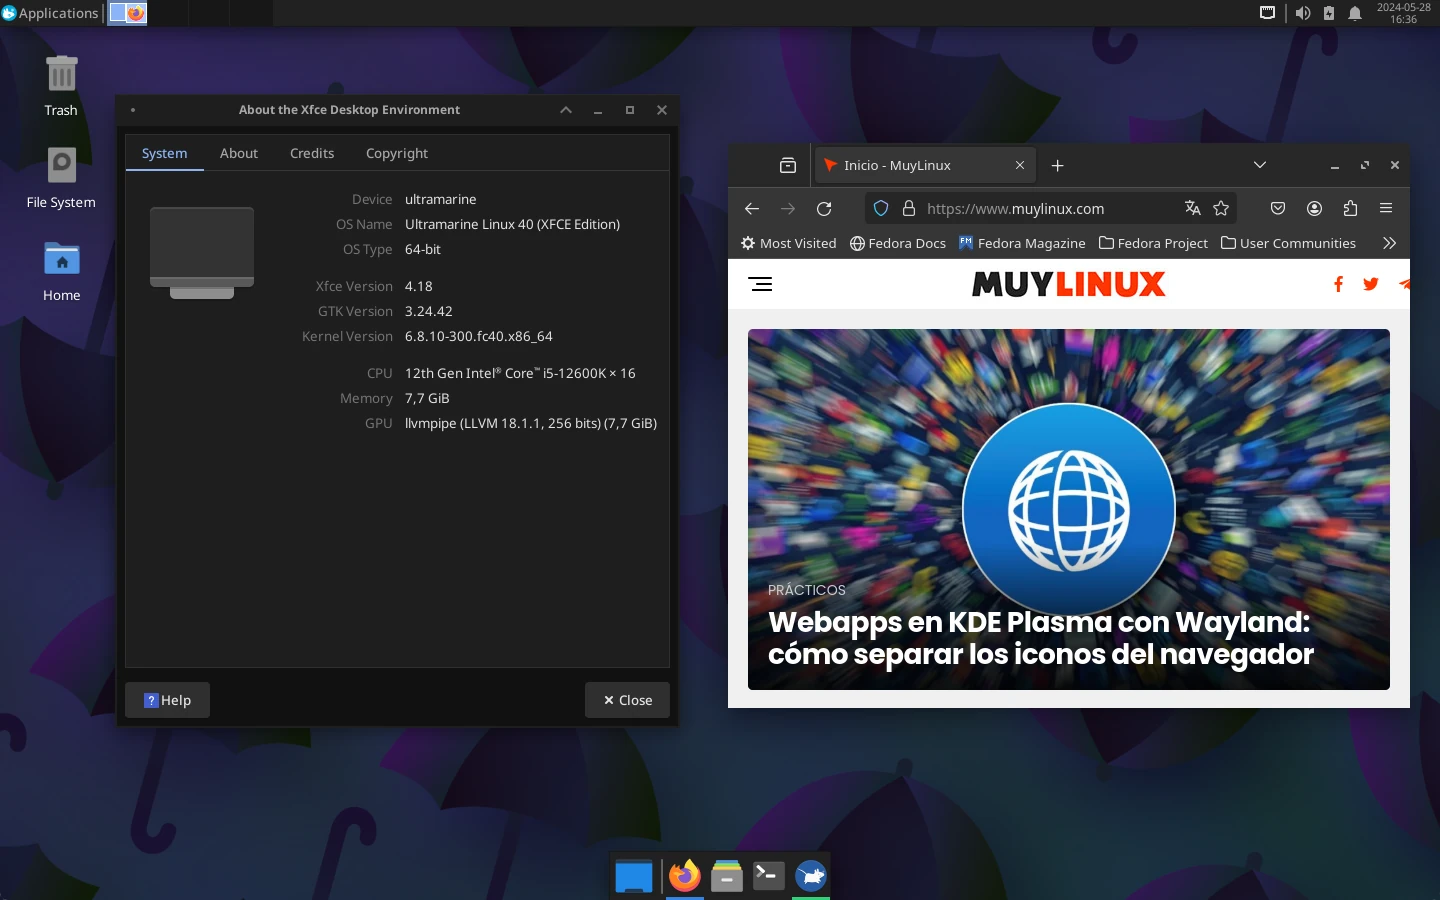Launch terminal from the dock
1440x900 pixels.
[x=769, y=876]
